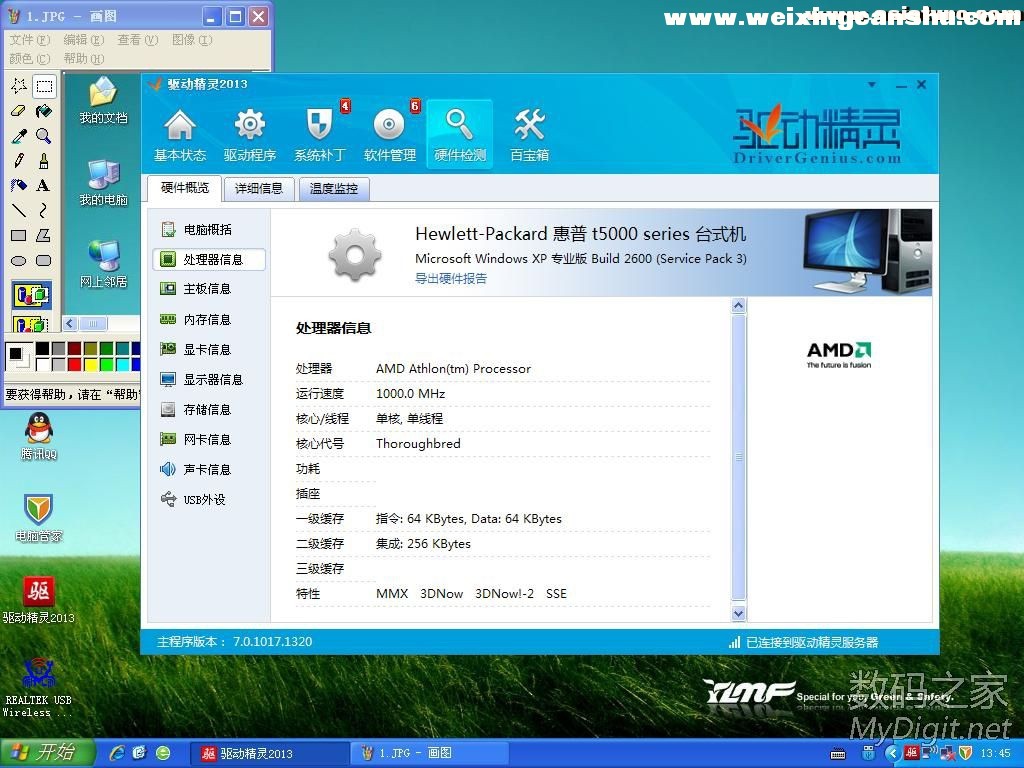Viewport: 1024px width, 768px height.
Task: Switch to the 温度监控 tab
Action: tap(333, 188)
